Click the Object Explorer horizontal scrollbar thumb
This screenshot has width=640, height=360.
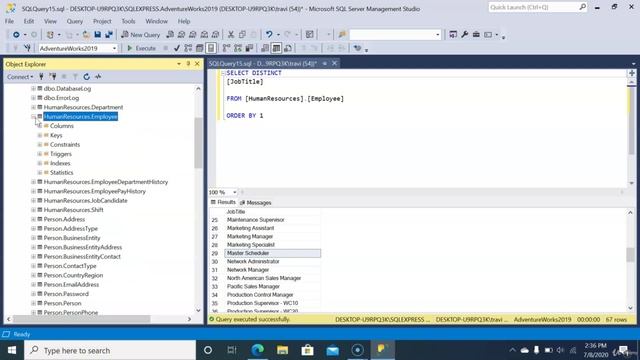[x=82, y=319]
